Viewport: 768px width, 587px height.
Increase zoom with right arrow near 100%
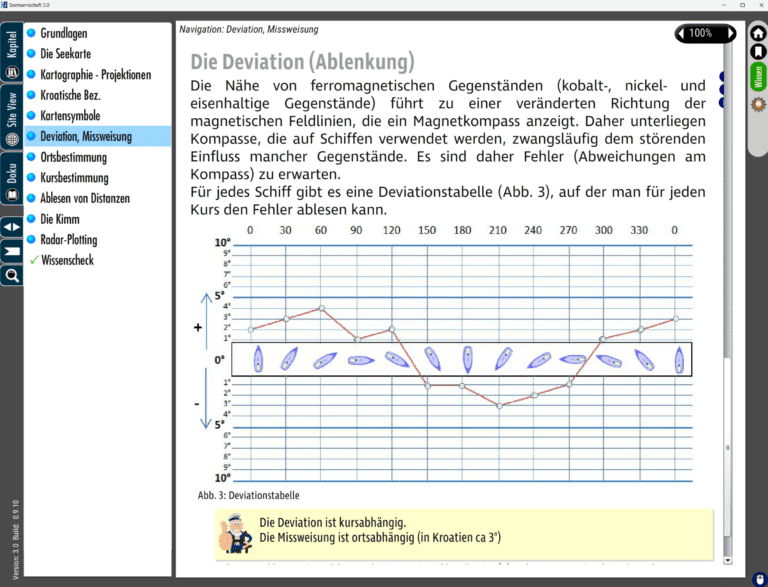coord(730,33)
